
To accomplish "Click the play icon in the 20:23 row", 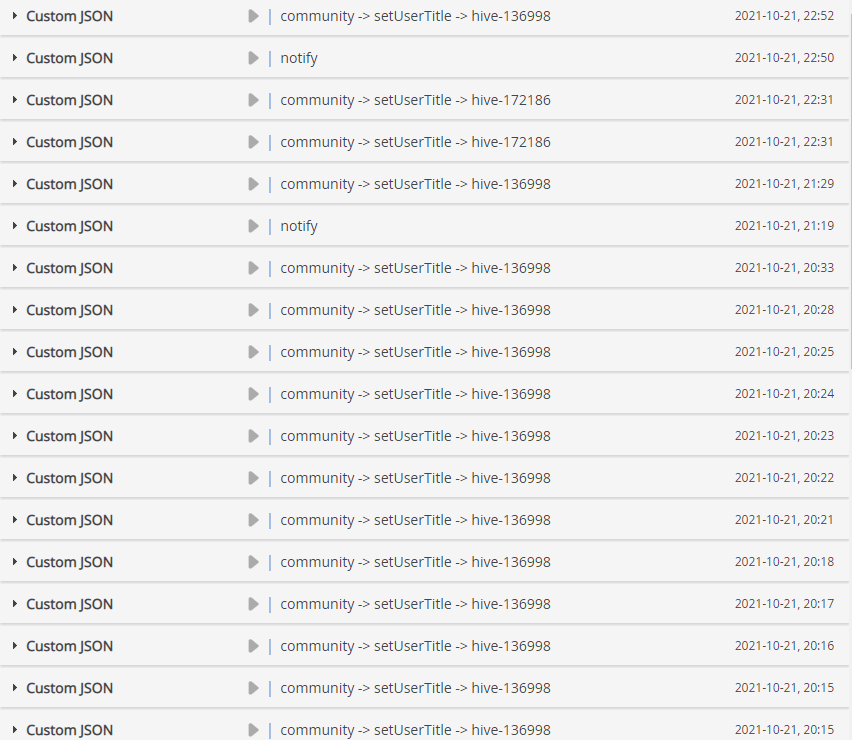I will [253, 436].
